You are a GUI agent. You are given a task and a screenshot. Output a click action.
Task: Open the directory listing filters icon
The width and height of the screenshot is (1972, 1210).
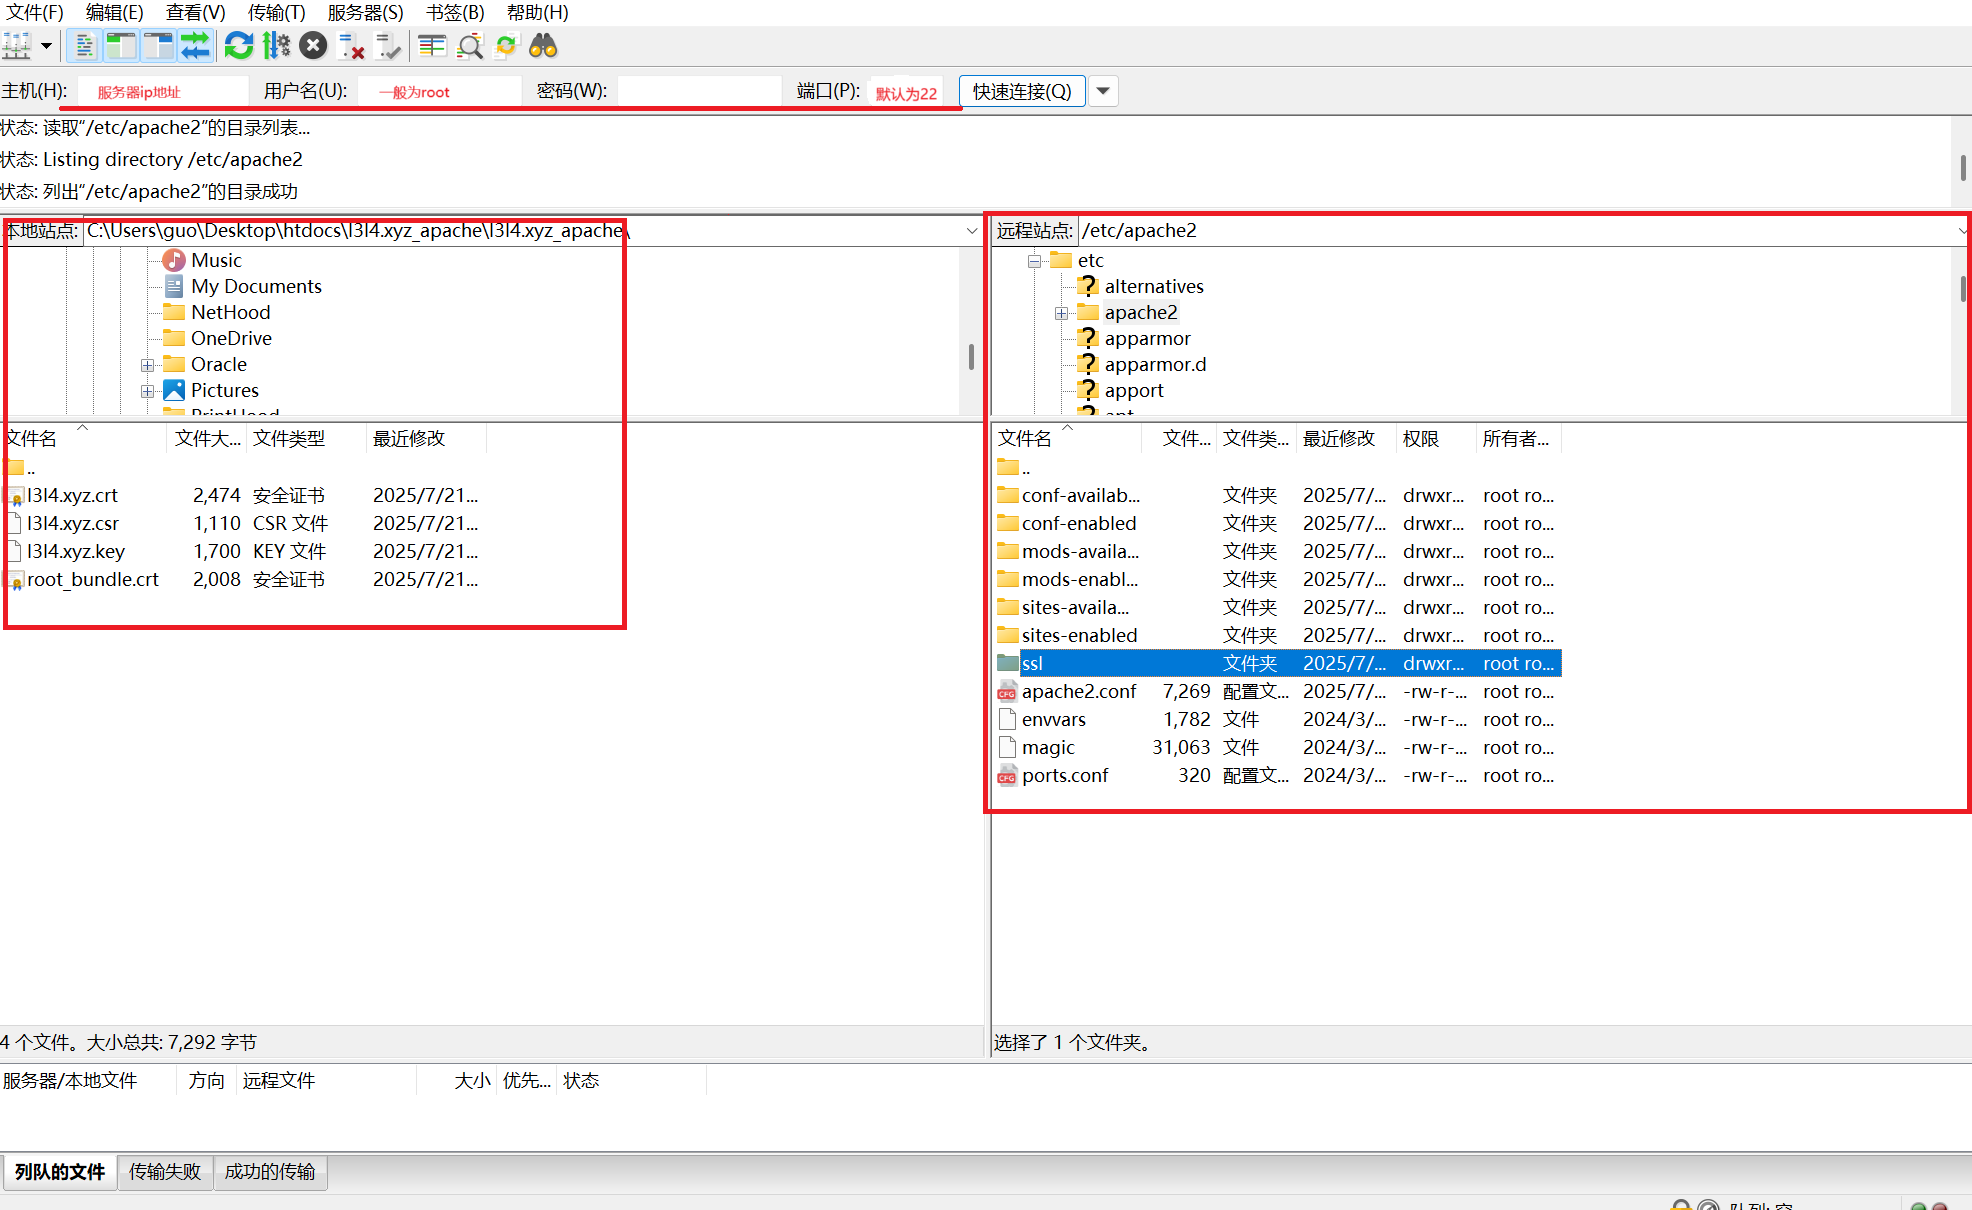(x=432, y=46)
